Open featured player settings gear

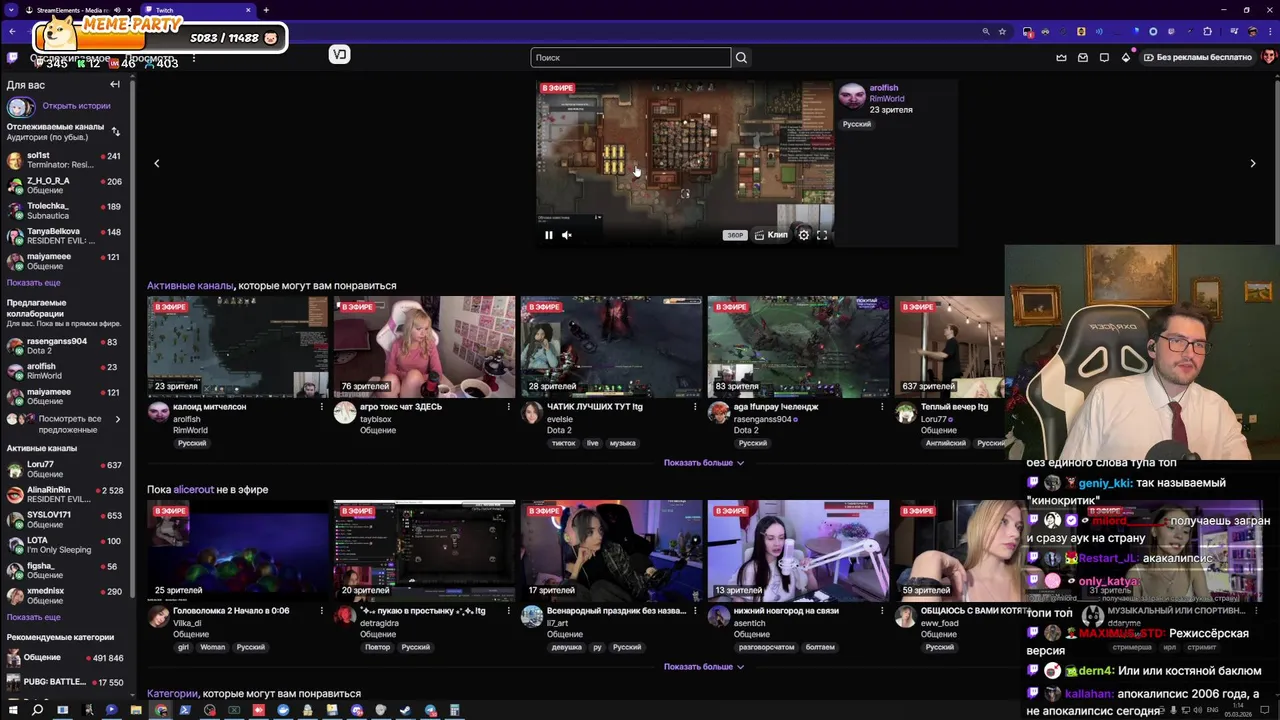pos(803,235)
